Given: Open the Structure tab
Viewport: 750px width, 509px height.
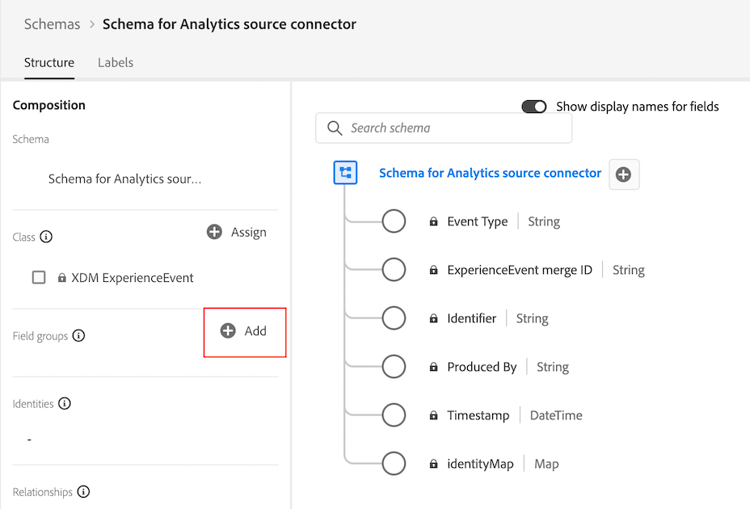Looking at the screenshot, I should point(49,62).
